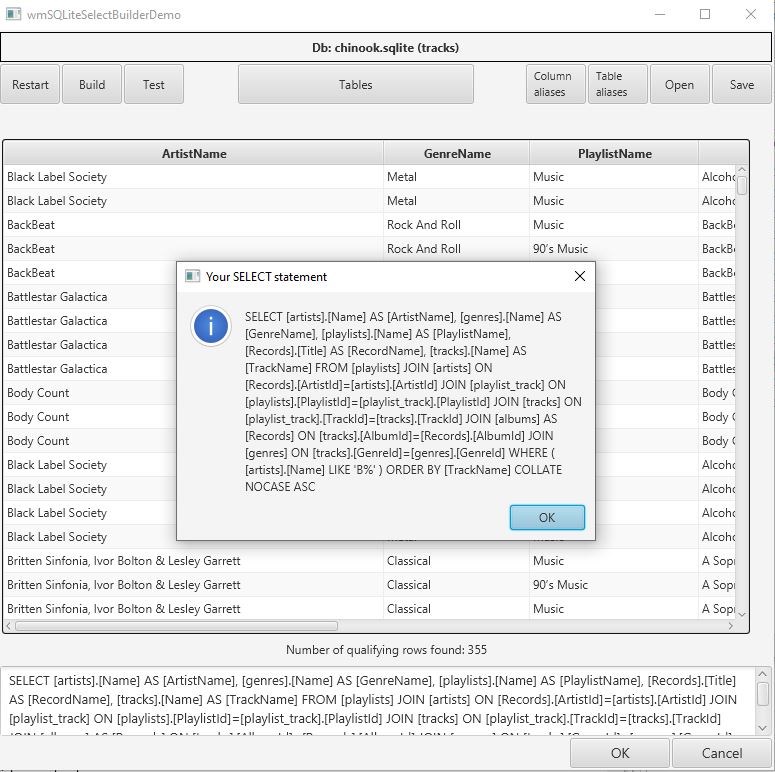The image size is (775, 772).
Task: Select the 'Rock And Roll' cell with 90's Music
Action: click(x=456, y=249)
